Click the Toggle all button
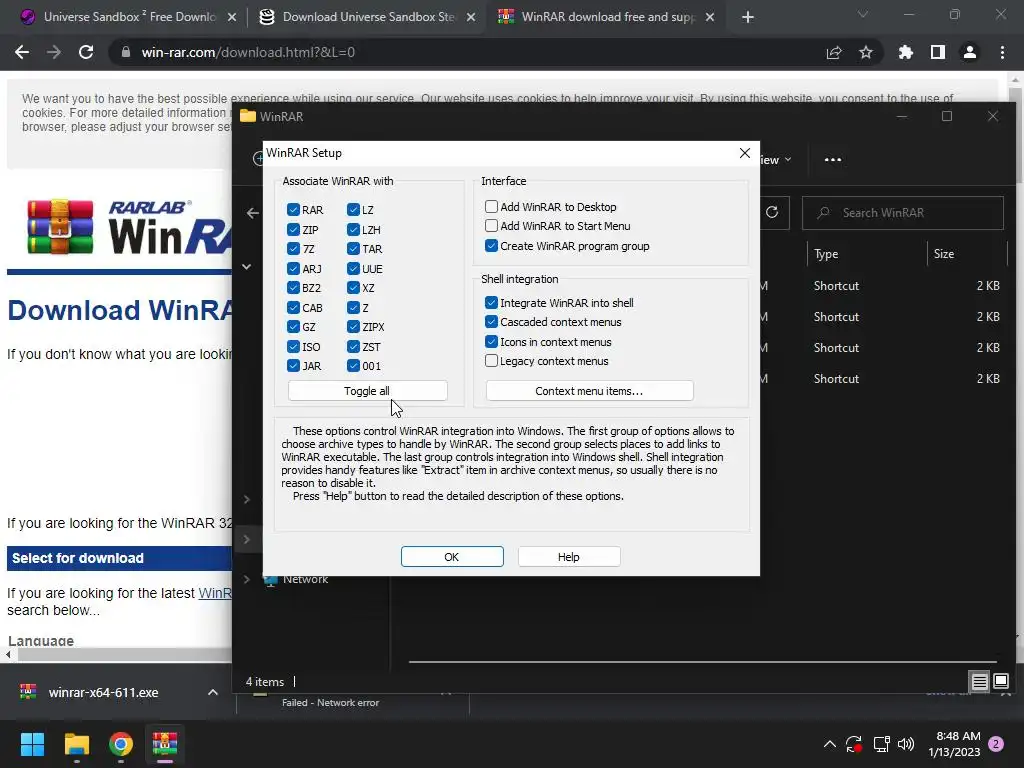This screenshot has width=1024, height=768. coord(367,391)
